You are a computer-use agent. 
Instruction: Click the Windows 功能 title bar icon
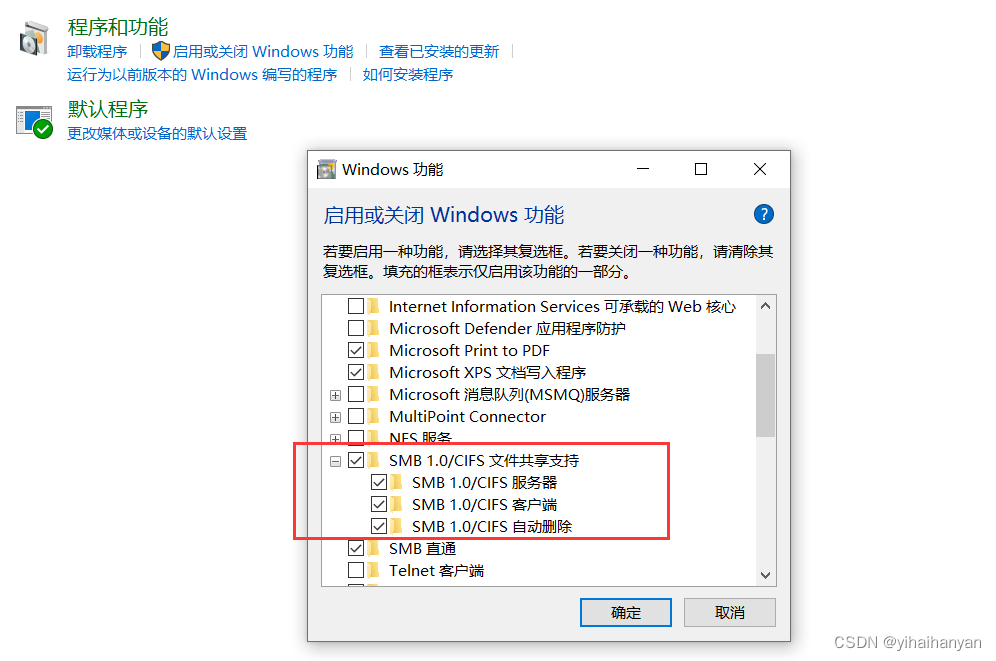pyautogui.click(x=326, y=170)
